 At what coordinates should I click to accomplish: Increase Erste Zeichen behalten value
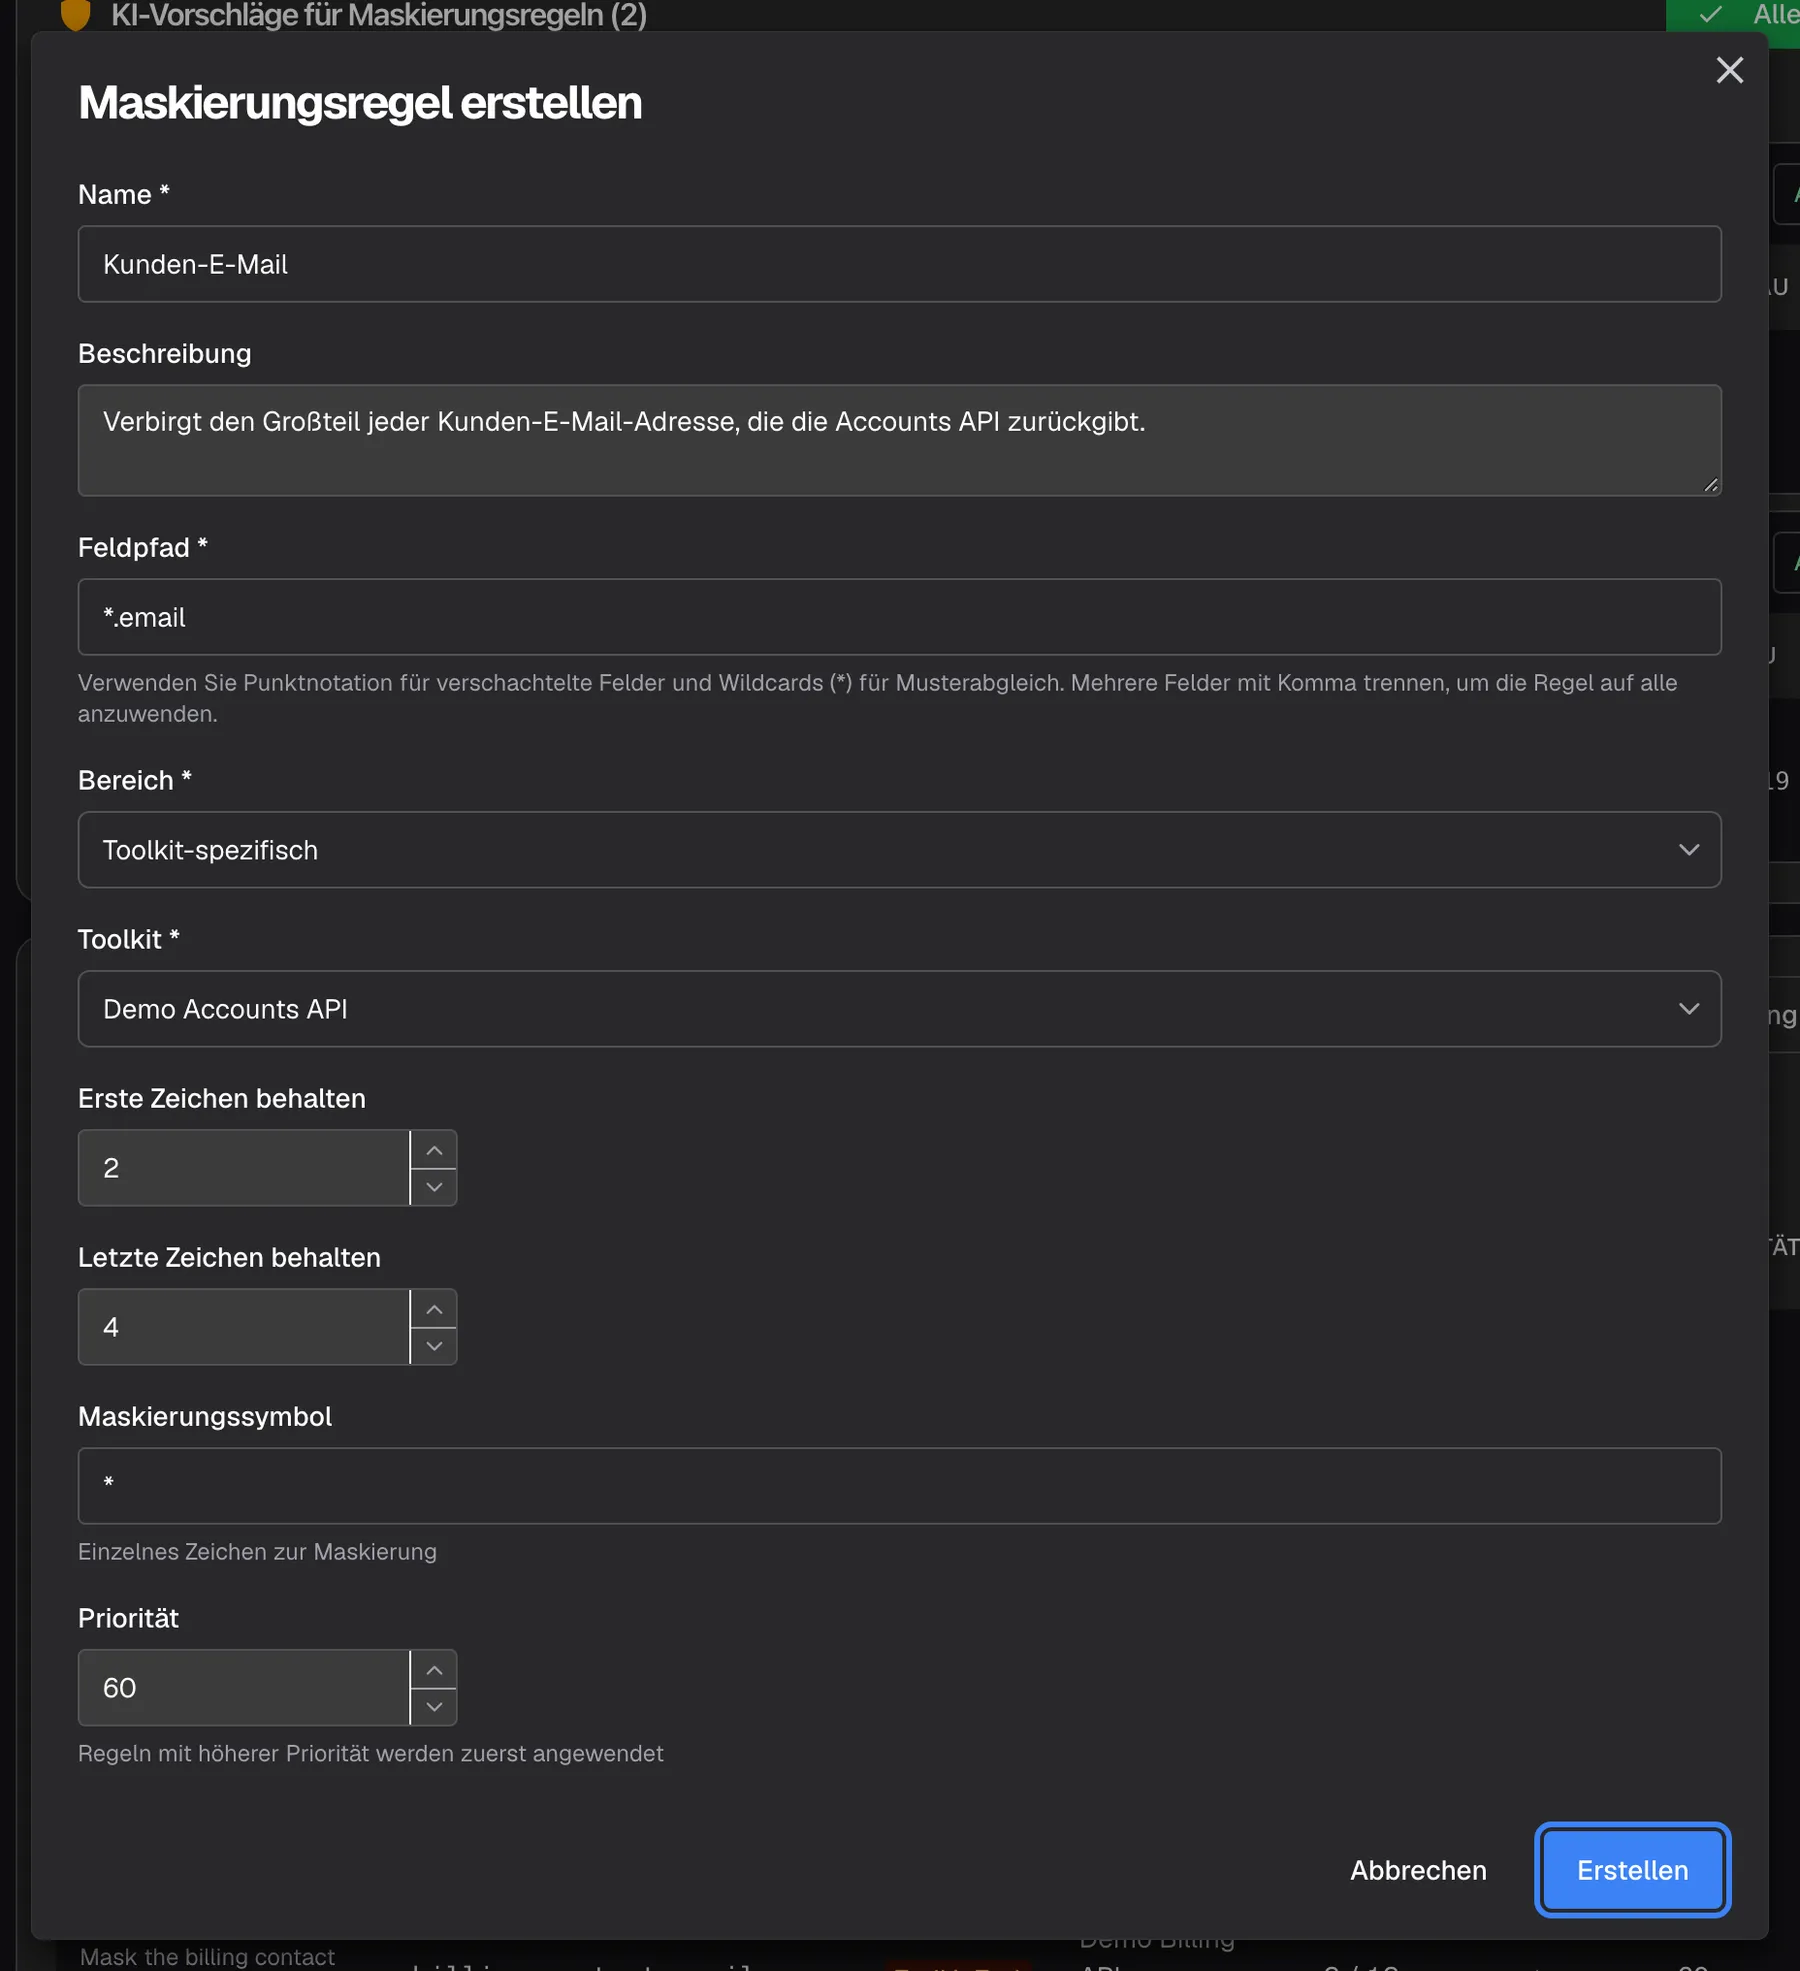[x=434, y=1150]
